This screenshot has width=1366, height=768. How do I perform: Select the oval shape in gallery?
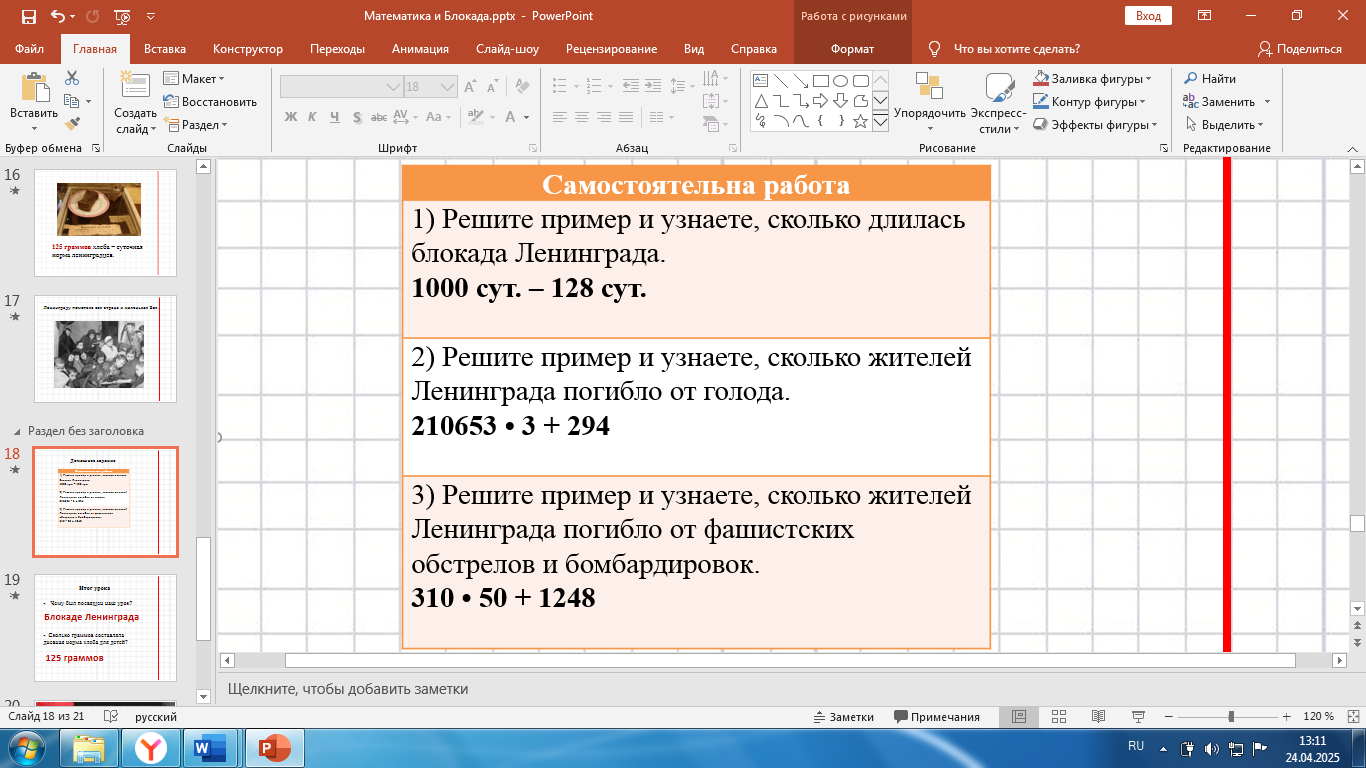(x=840, y=81)
